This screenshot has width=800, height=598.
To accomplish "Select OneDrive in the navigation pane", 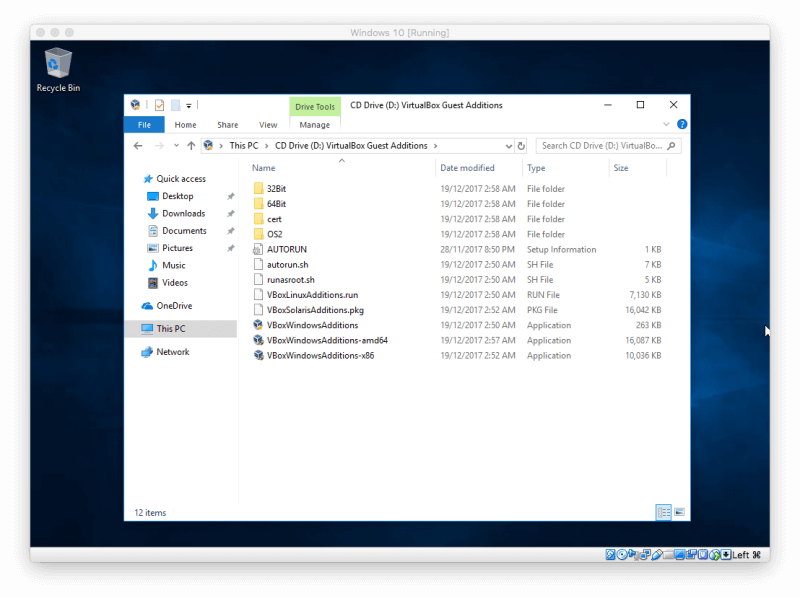I will [x=174, y=306].
